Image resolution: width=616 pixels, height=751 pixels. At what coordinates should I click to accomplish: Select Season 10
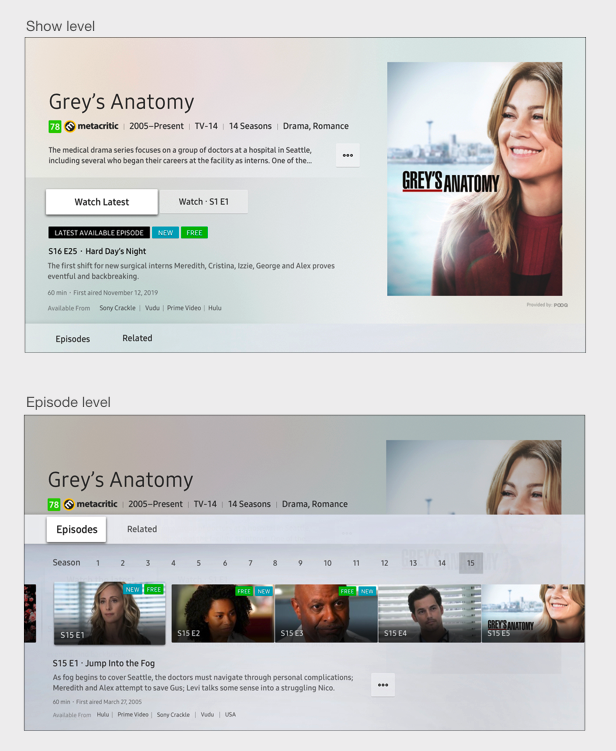[327, 563]
